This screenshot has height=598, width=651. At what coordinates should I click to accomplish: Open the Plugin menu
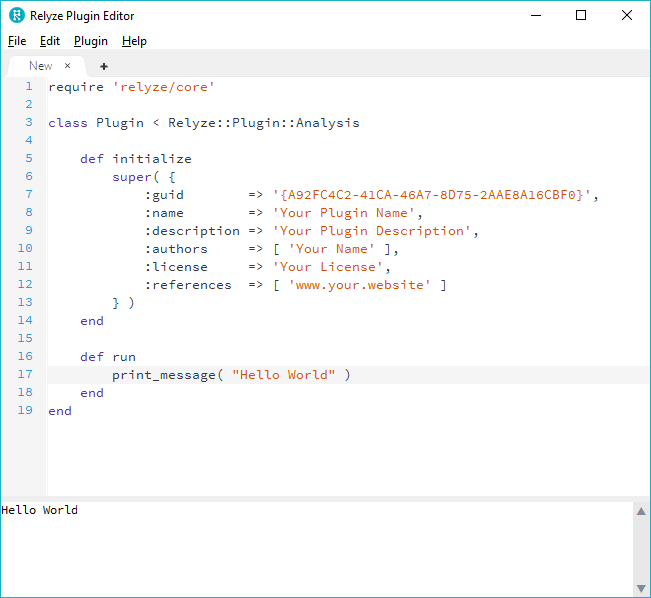coord(91,41)
